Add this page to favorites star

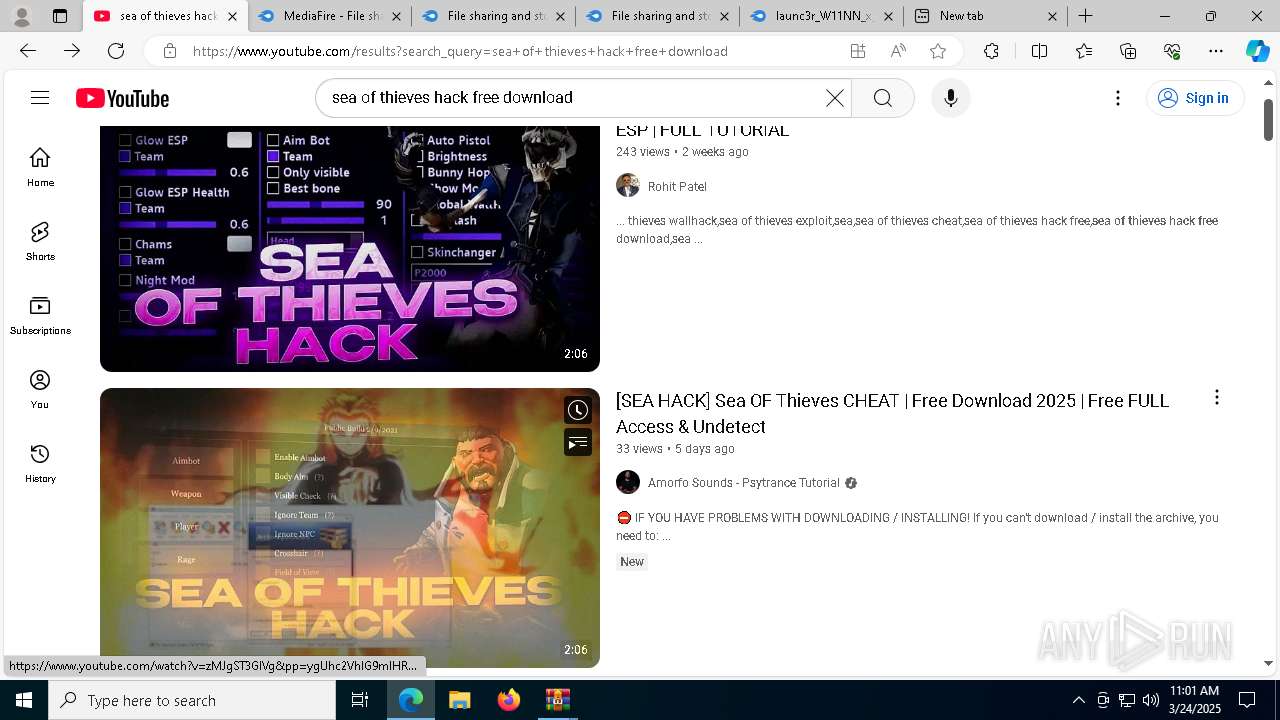[x=937, y=51]
